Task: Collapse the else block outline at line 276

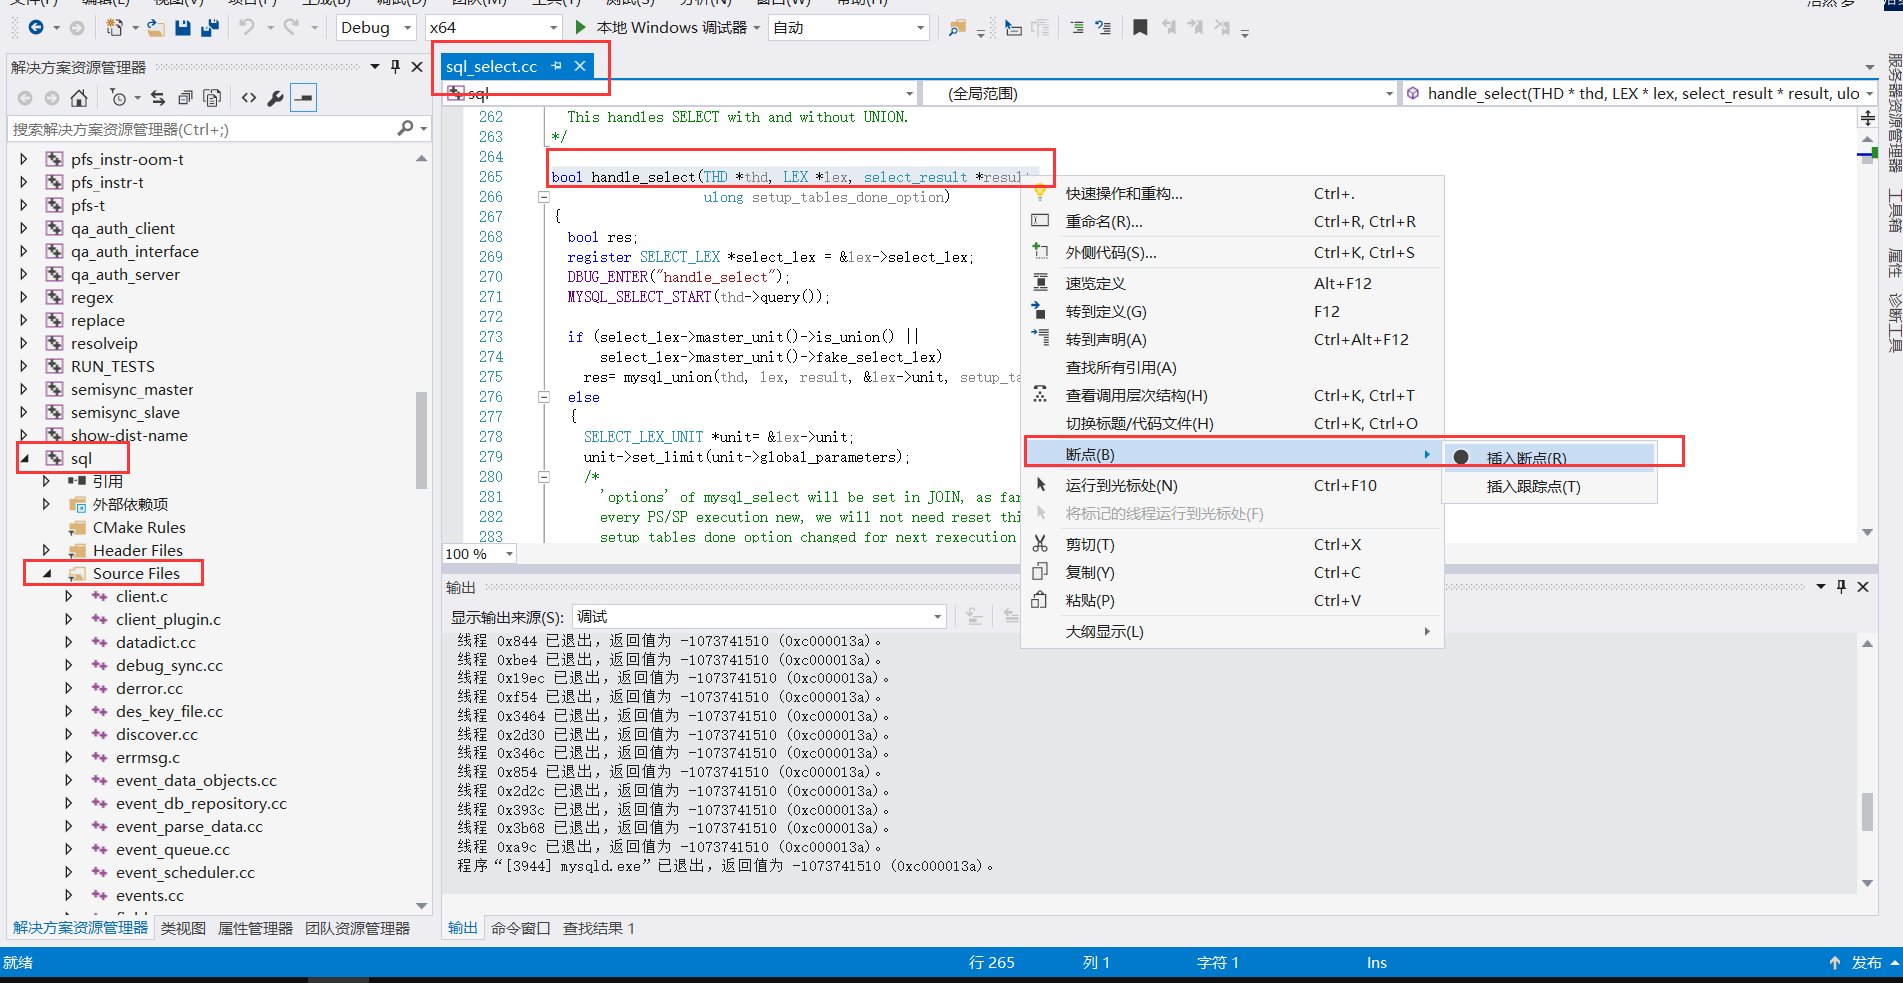Action: coord(544,397)
